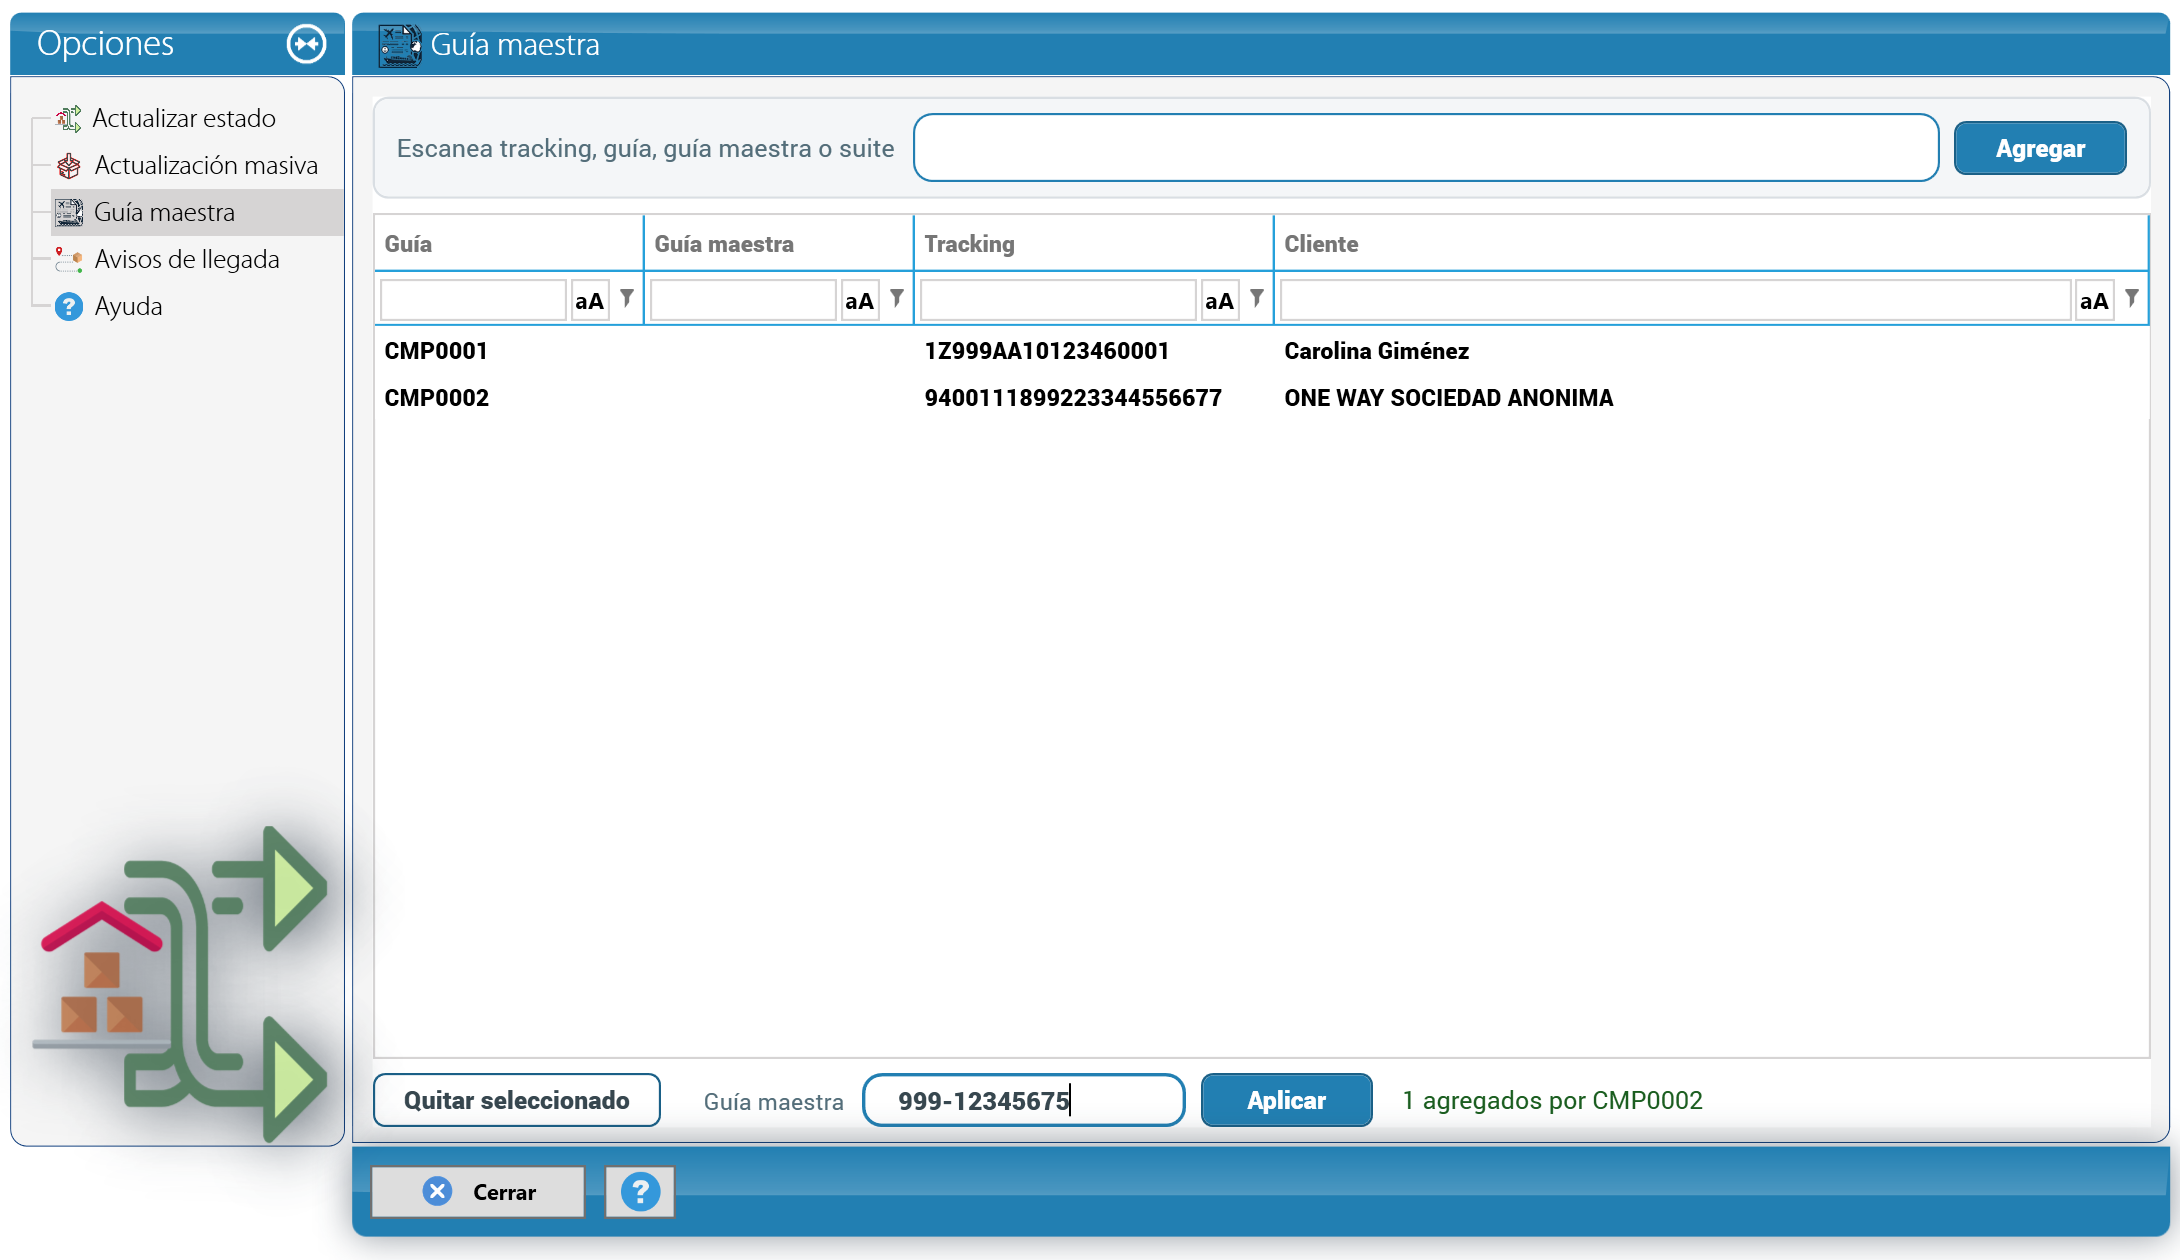The width and height of the screenshot is (2180, 1260).
Task: Click the Aplicar button
Action: coord(1286,1100)
